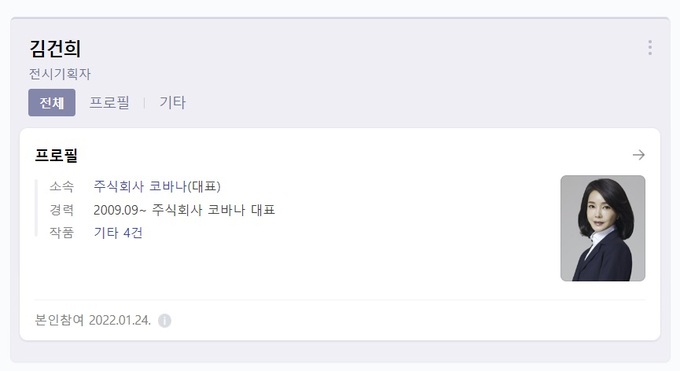Click the 작품 field label
The image size is (680, 371).
(x=62, y=233)
